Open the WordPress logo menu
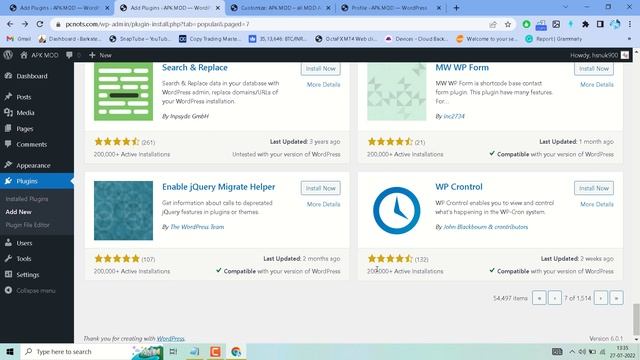640x360 pixels. (8, 55)
